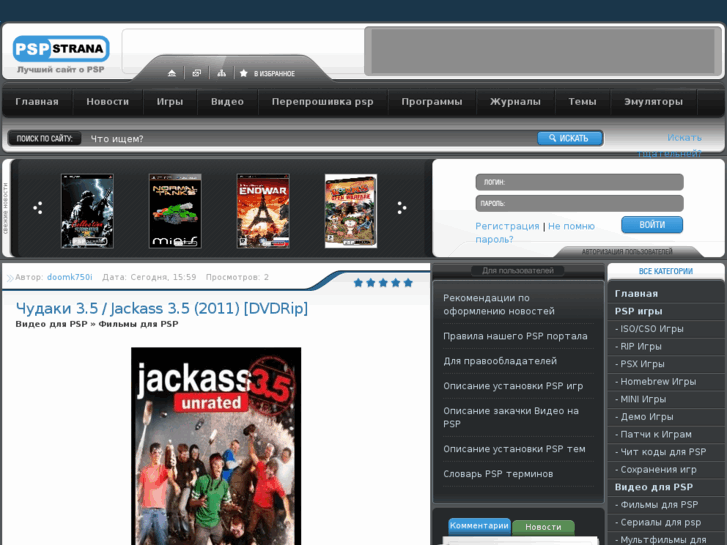Focus the Пароль input field
This screenshot has height=545, width=727.
579,203
